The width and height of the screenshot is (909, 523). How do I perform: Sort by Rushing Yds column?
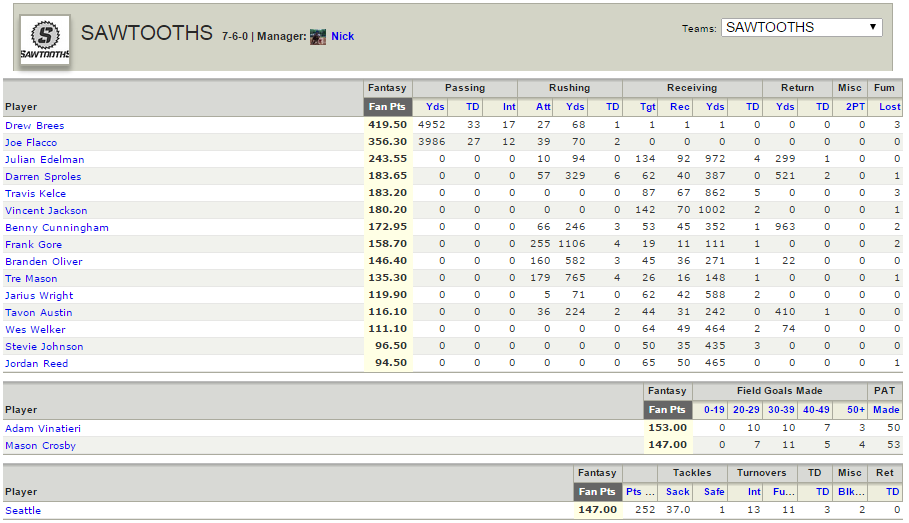(575, 107)
